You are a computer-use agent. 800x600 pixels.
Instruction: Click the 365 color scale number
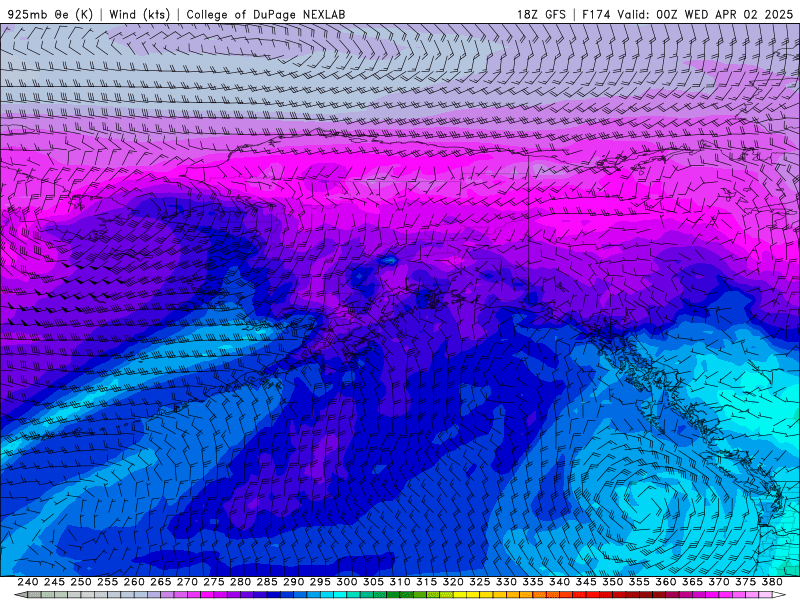[x=692, y=582]
